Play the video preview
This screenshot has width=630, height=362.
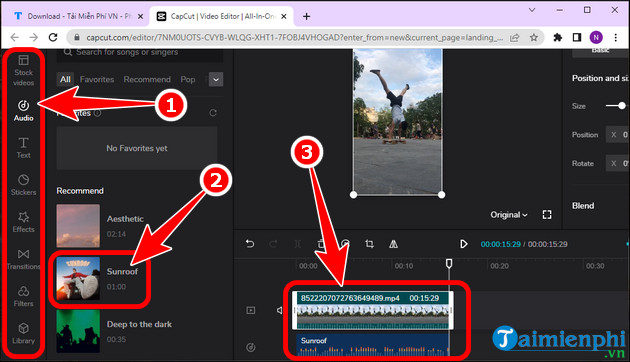click(x=463, y=244)
